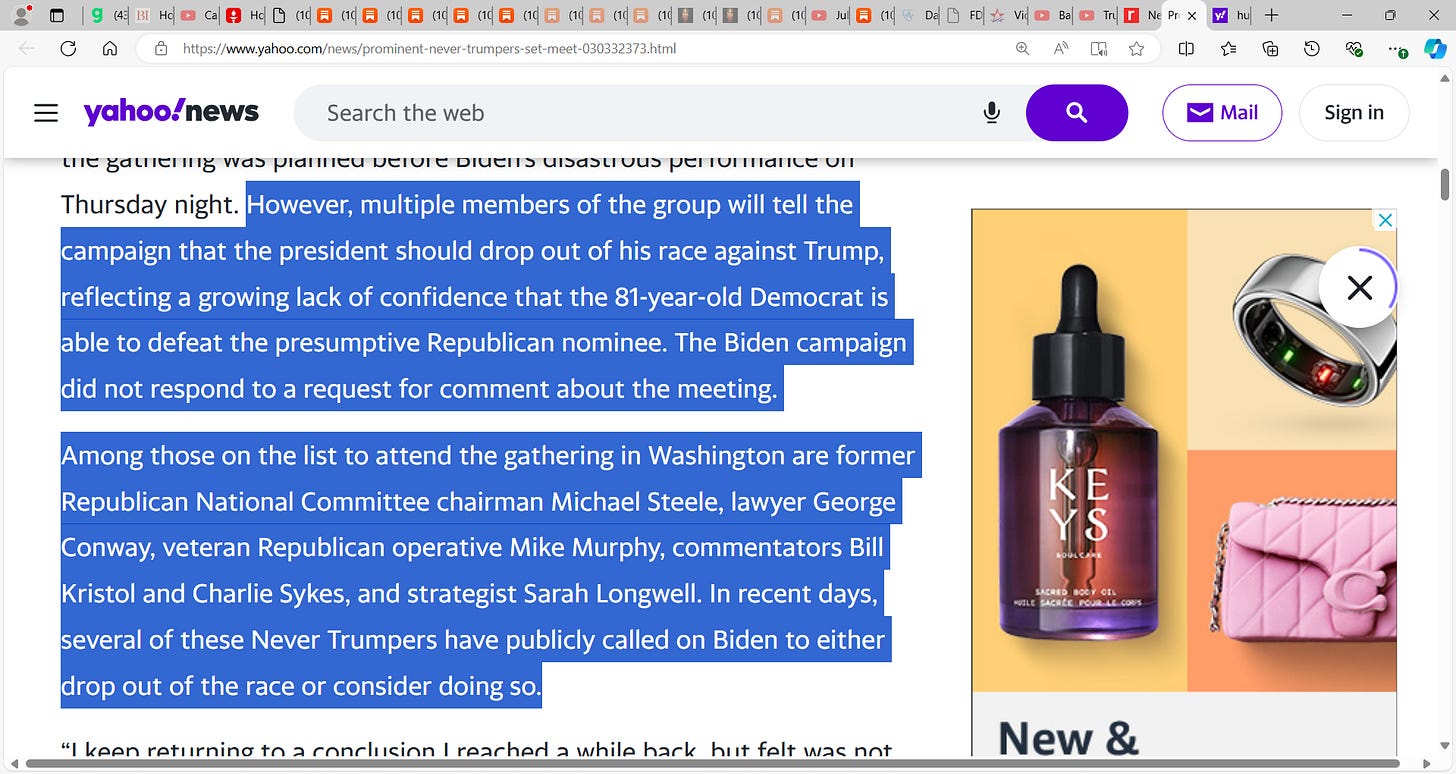Open the tab actions menu icon
The height and width of the screenshot is (774, 1456).
pyautogui.click(x=57, y=16)
